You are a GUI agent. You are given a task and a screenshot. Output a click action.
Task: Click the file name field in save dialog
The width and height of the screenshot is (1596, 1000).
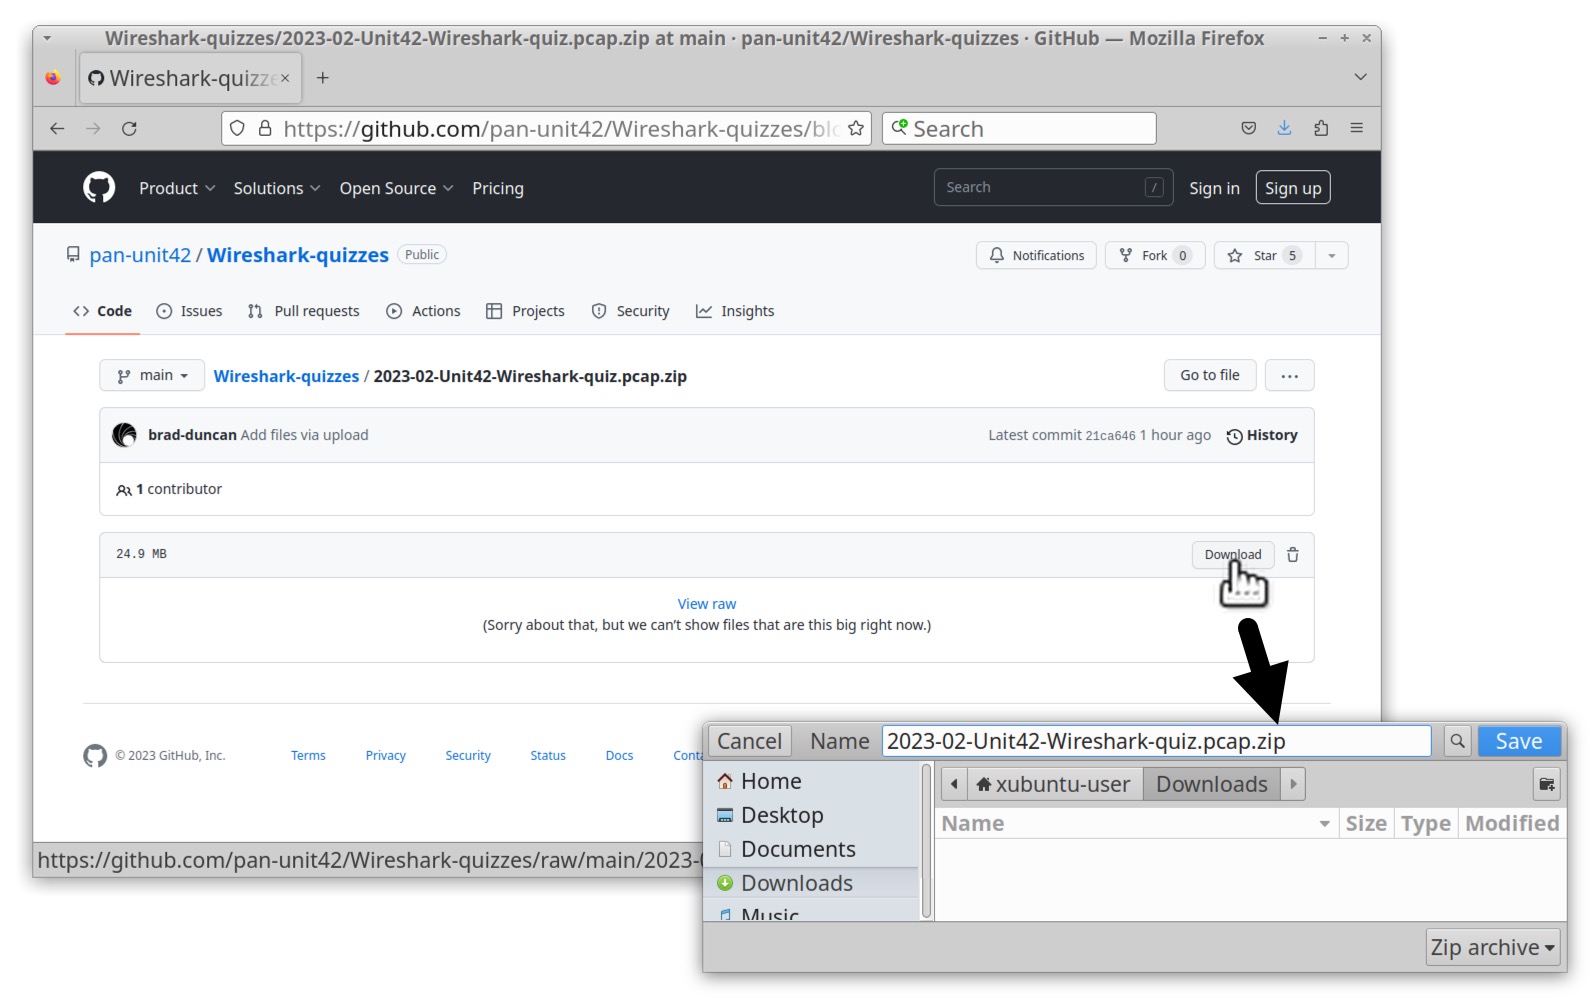click(1156, 741)
